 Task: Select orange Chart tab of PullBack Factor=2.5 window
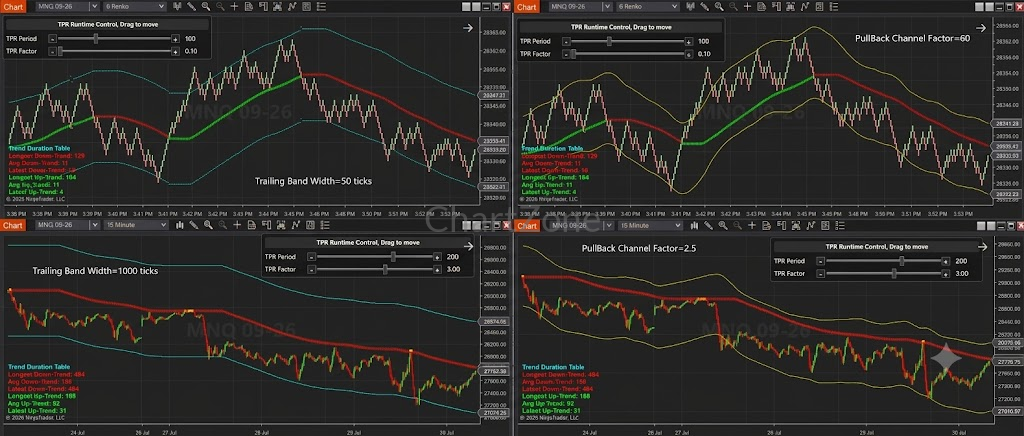[526, 226]
